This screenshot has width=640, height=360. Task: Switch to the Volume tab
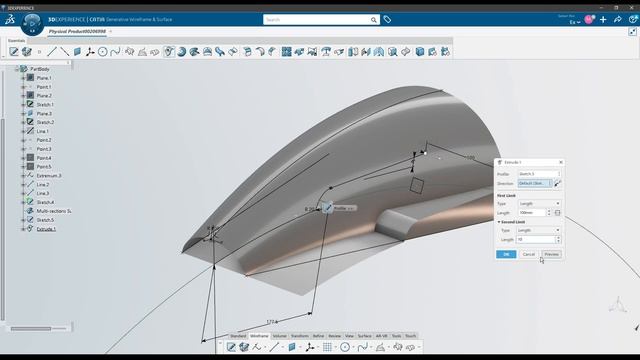tap(280, 336)
